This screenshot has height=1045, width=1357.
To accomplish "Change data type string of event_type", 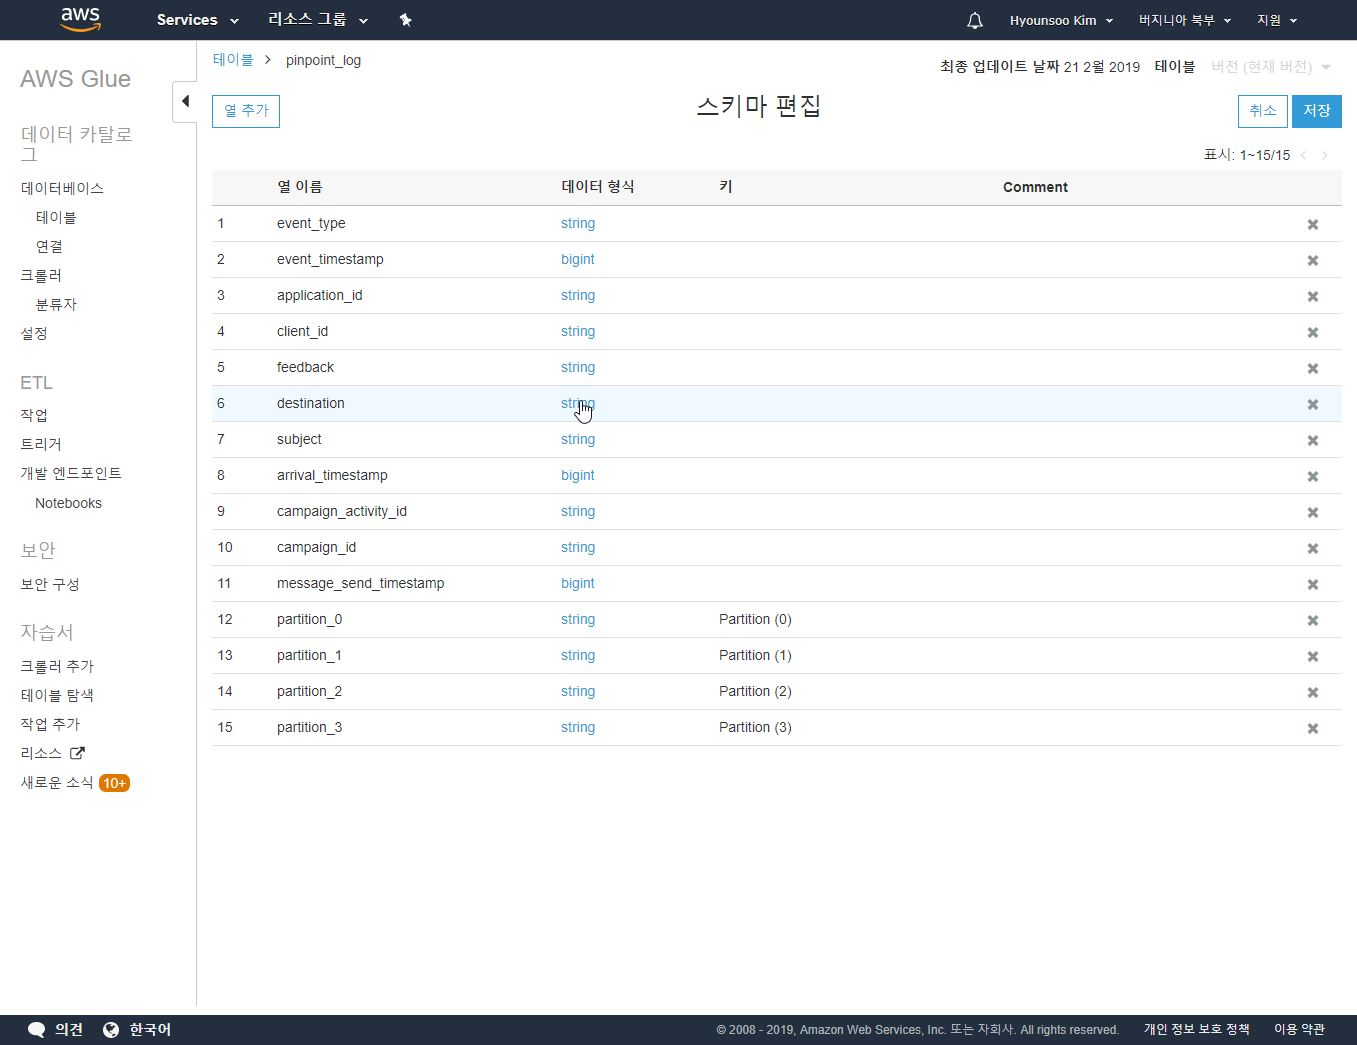I will tap(578, 223).
